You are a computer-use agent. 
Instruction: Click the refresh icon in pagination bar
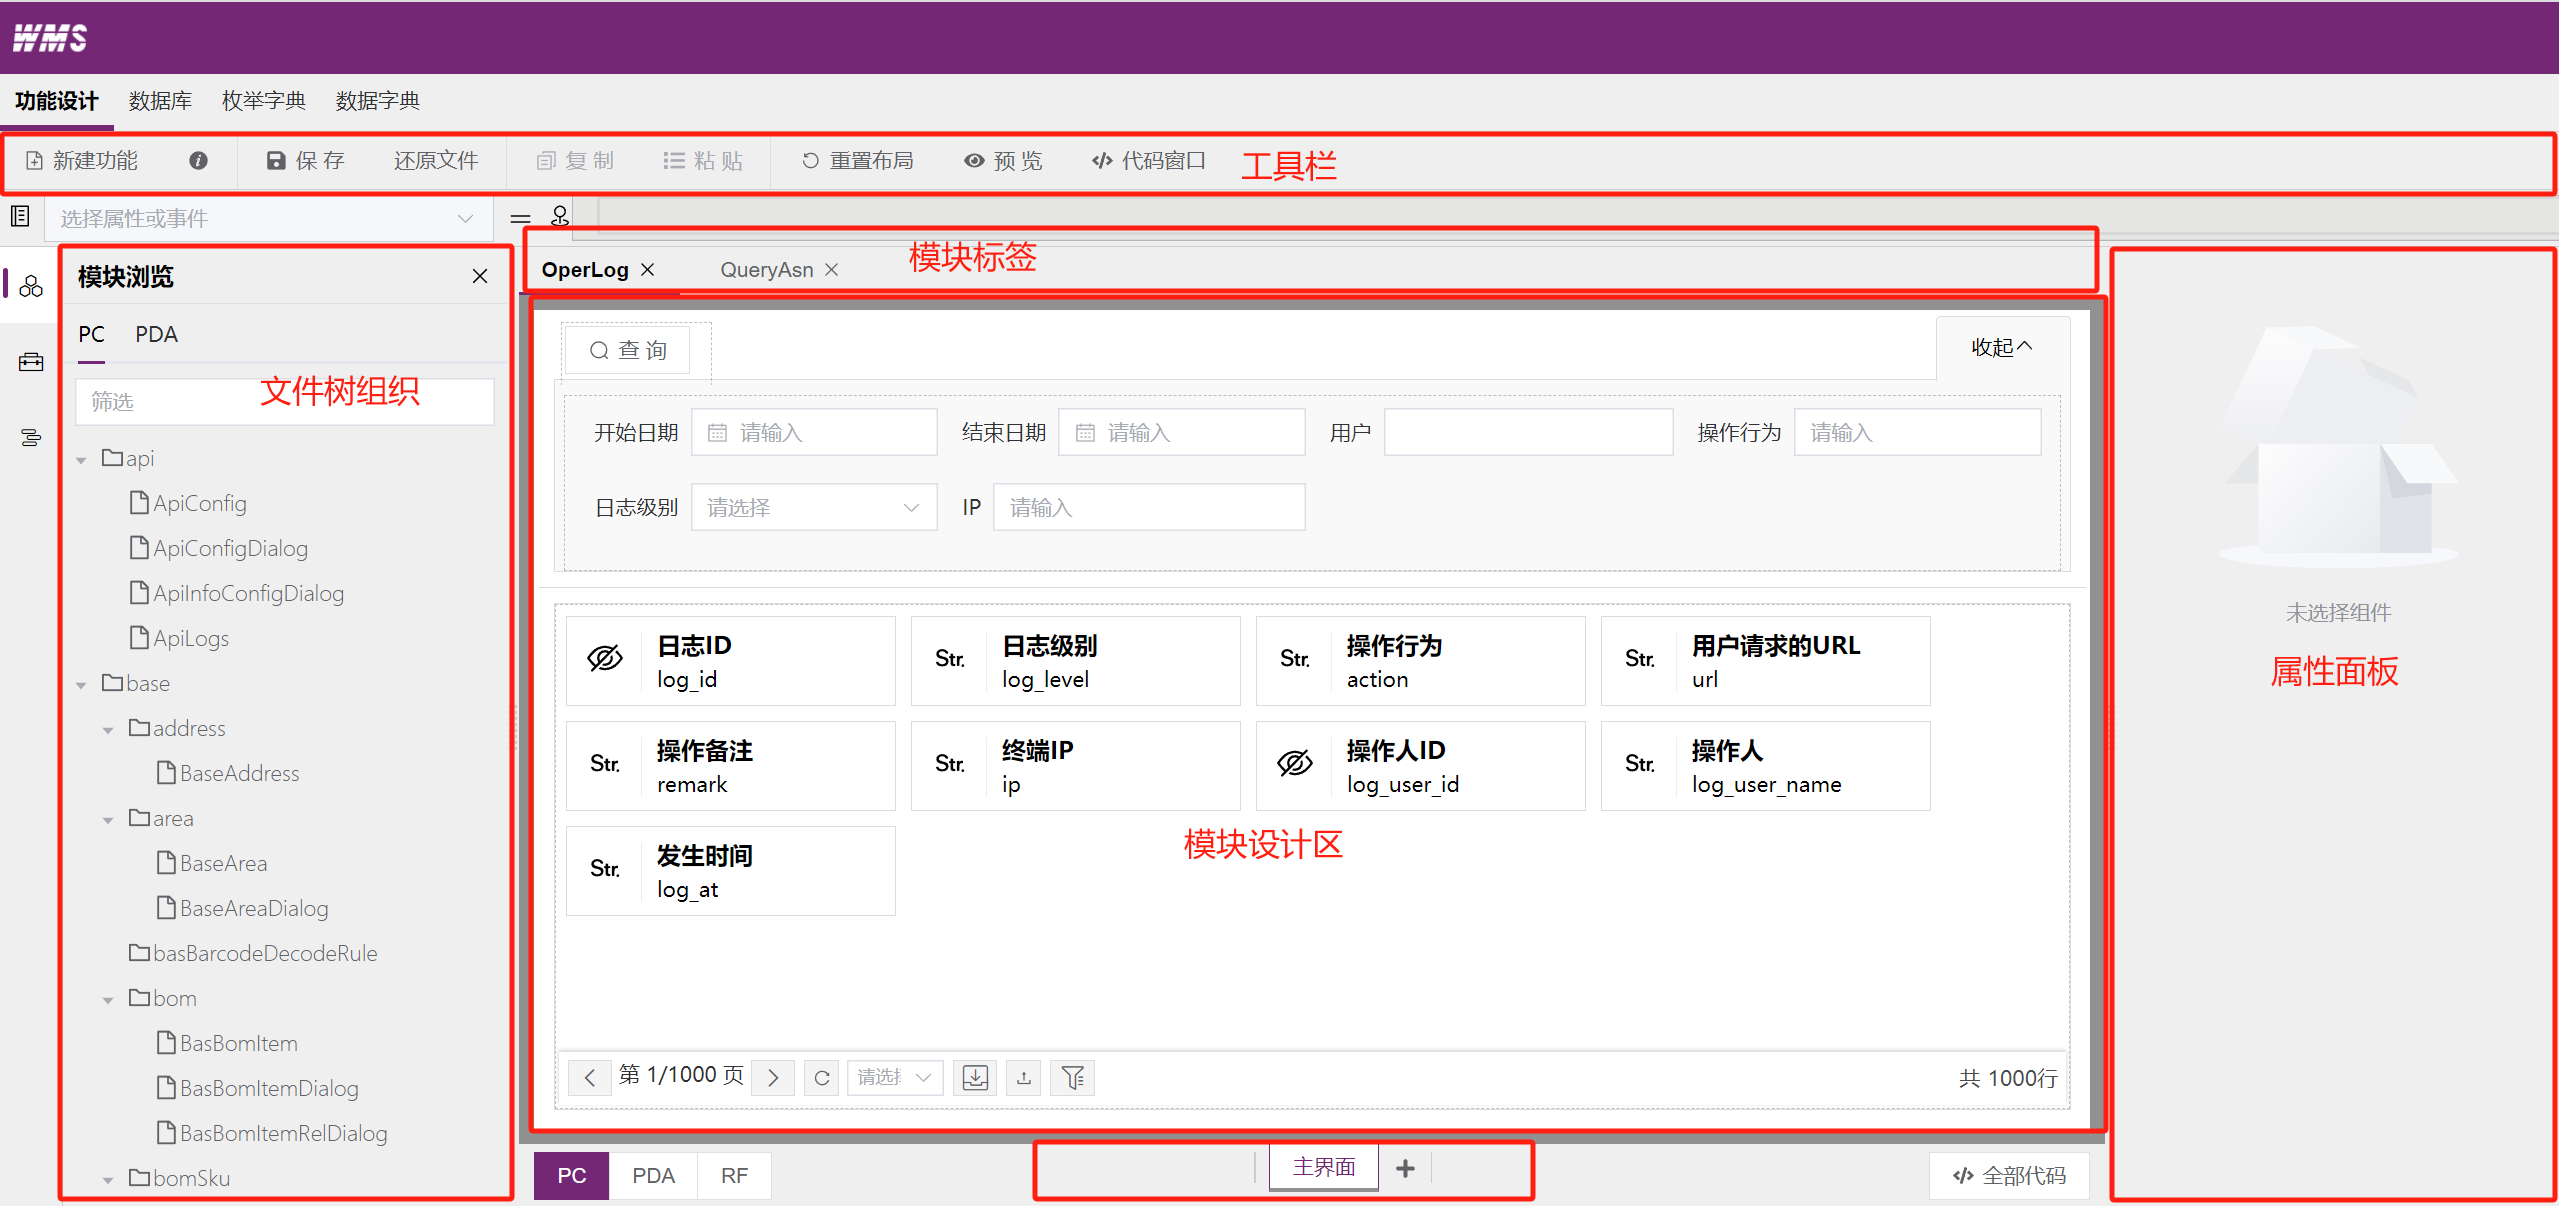point(822,1078)
